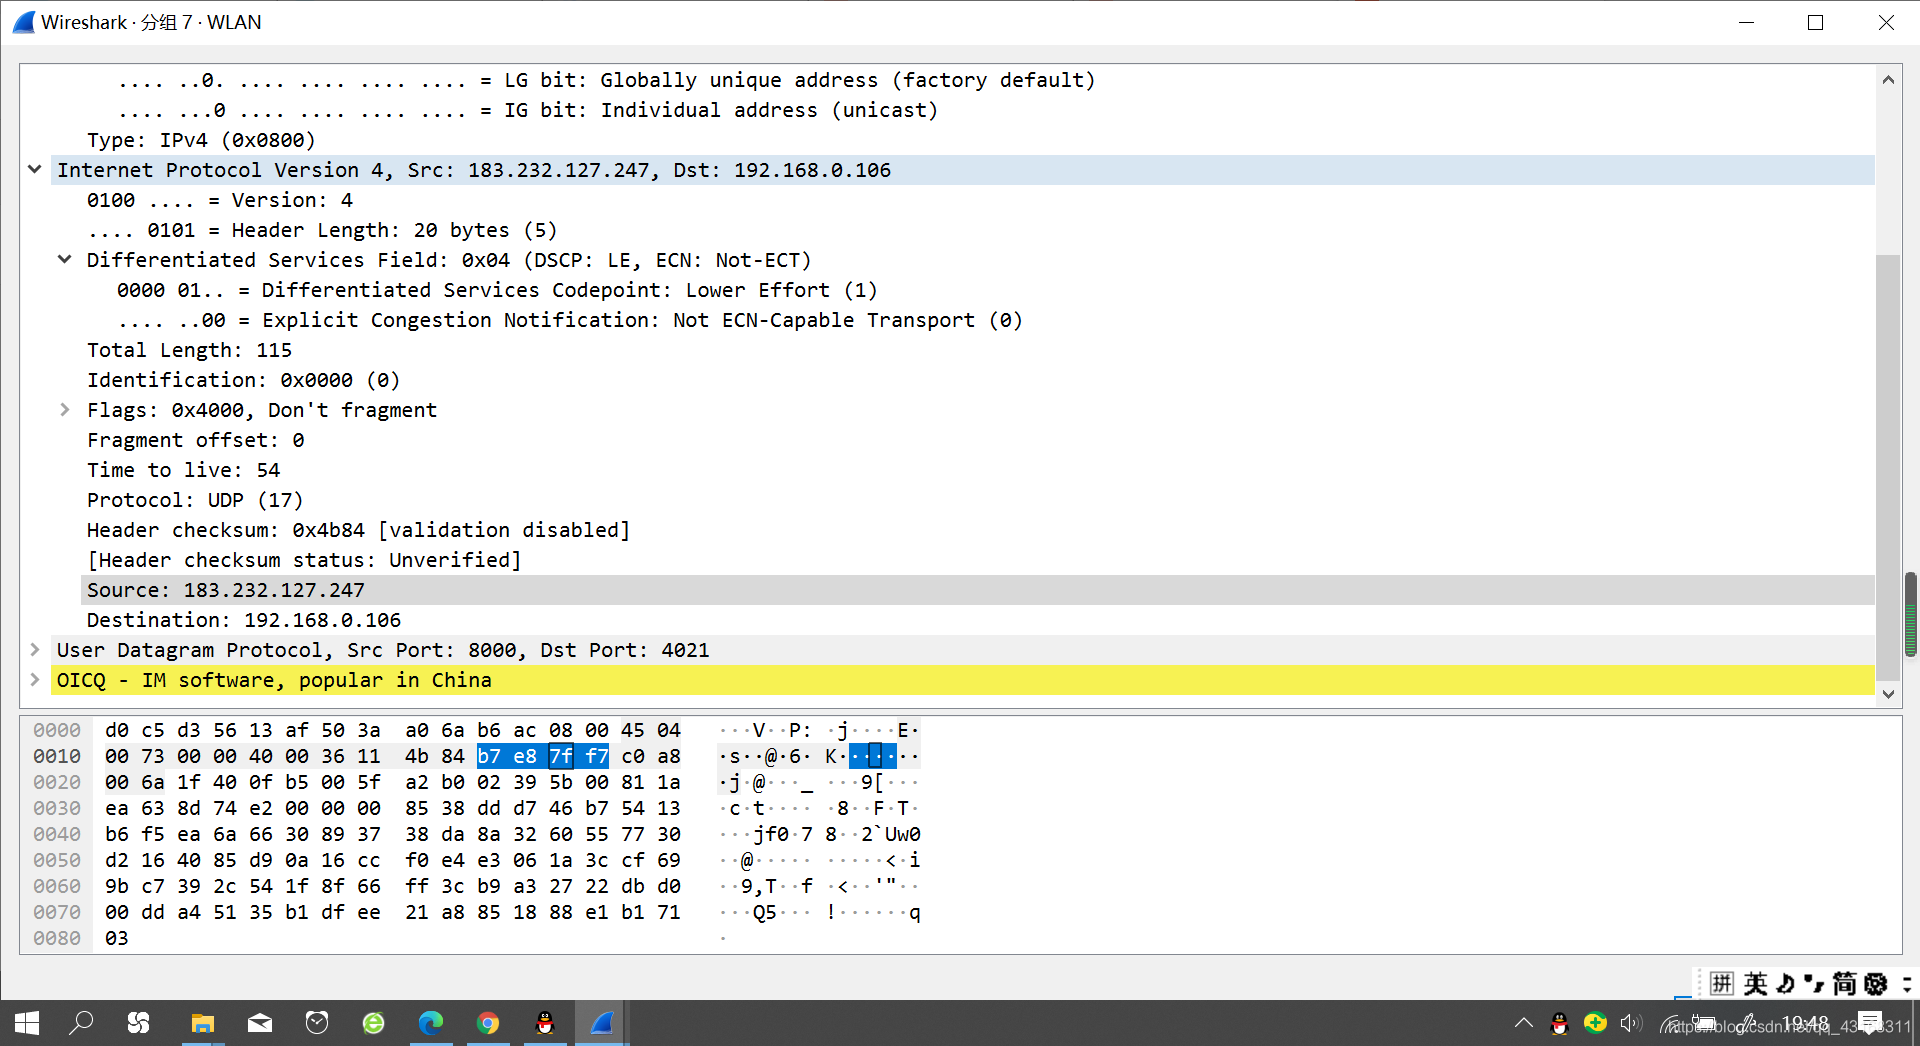Open the pinwheel app in taskbar

coord(139,1022)
